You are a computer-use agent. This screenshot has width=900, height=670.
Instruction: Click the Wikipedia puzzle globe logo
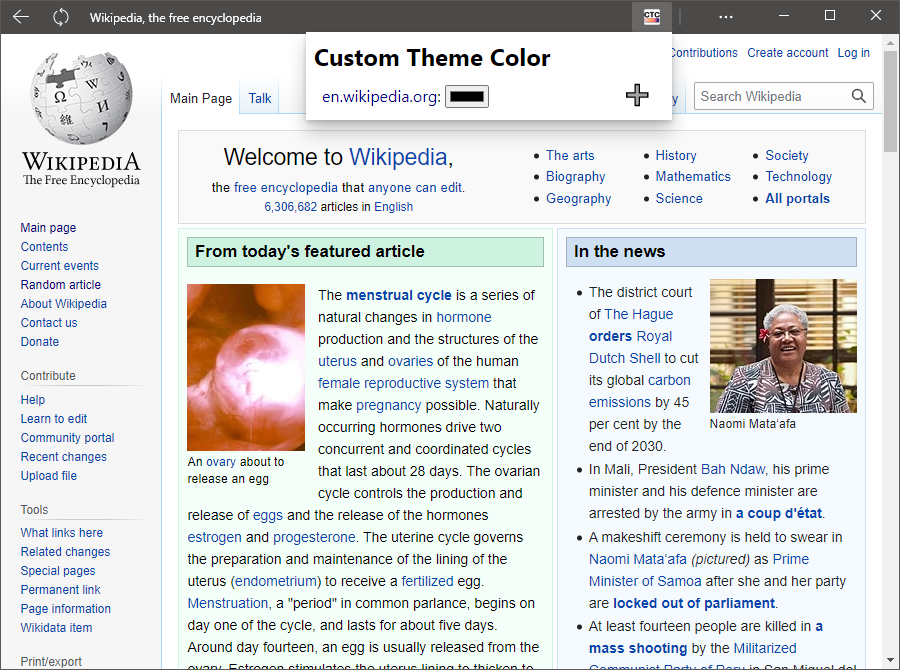[x=80, y=97]
